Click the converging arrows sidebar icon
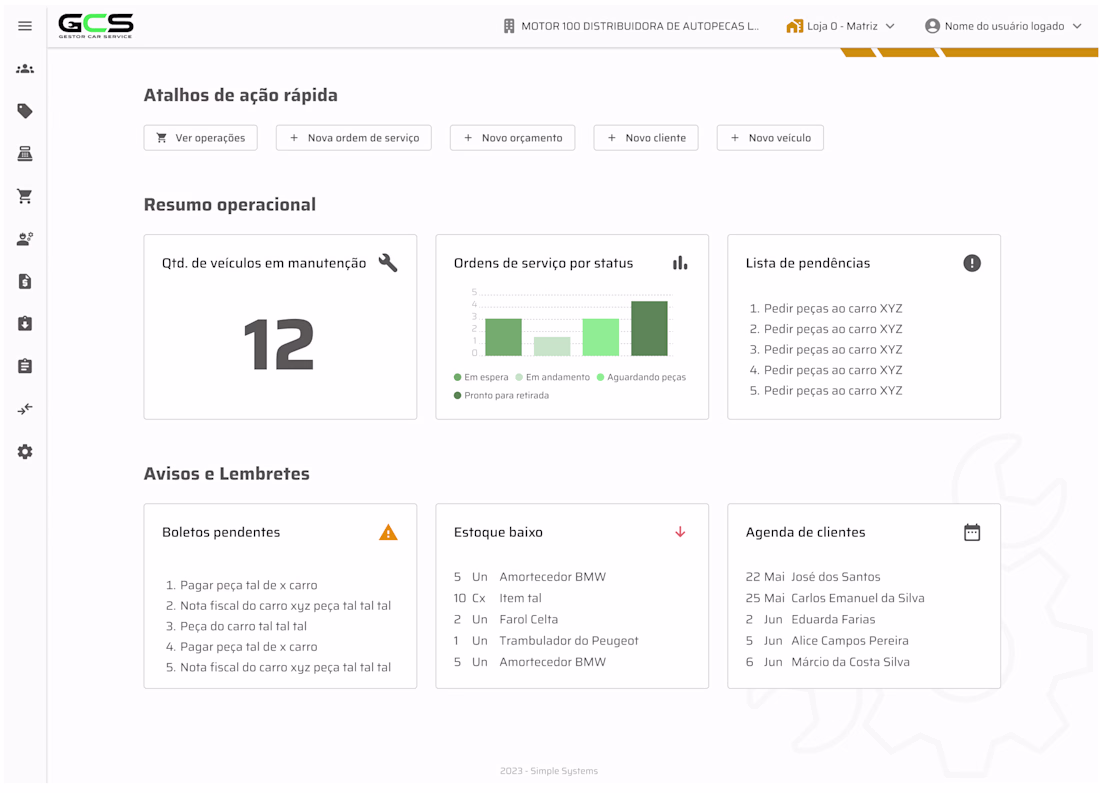Screen dimensions: 1100x793 [25, 409]
